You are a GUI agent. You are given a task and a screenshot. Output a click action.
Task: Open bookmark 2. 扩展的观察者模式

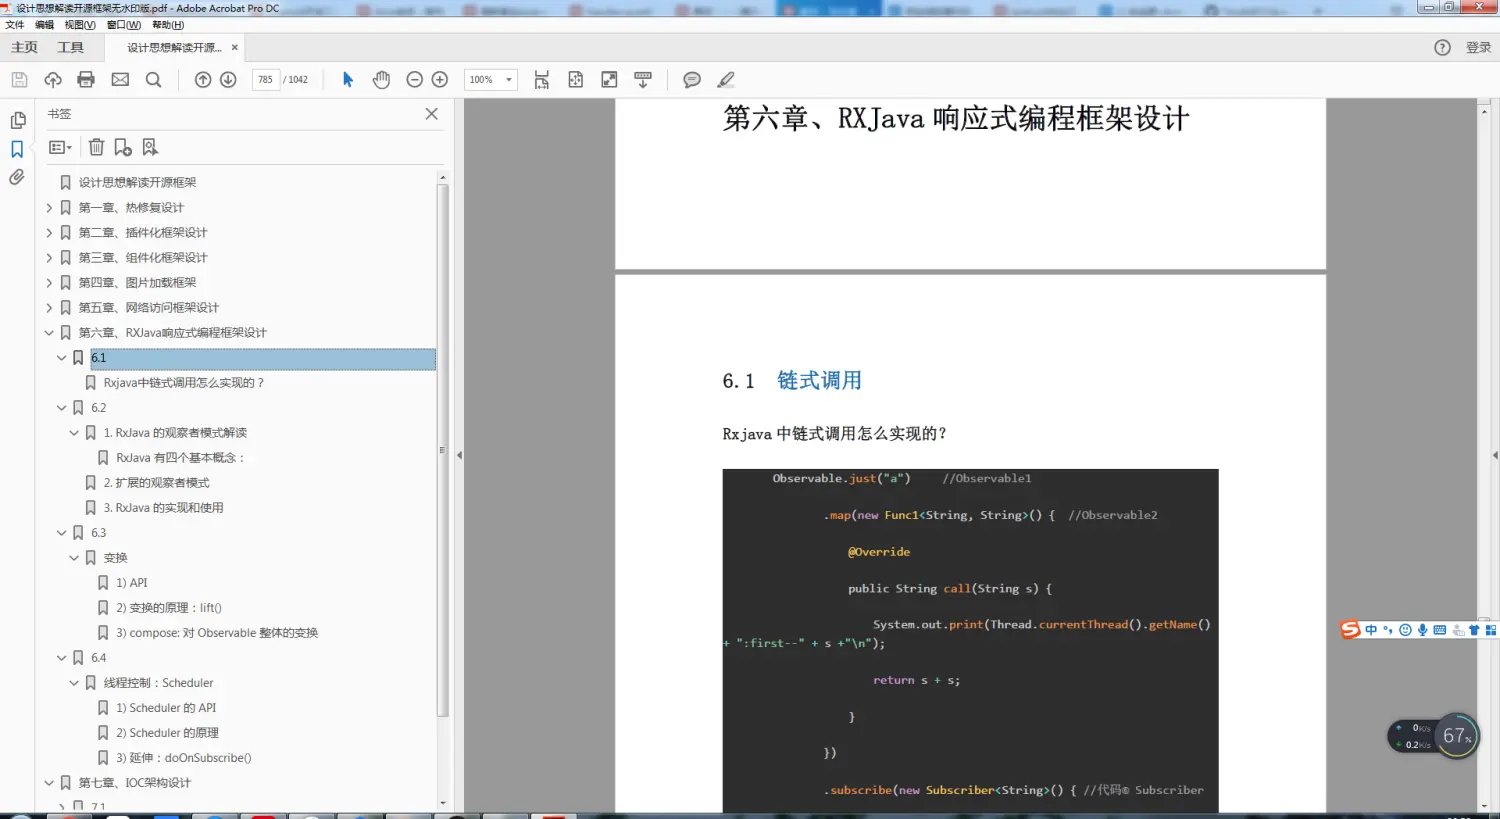click(156, 483)
